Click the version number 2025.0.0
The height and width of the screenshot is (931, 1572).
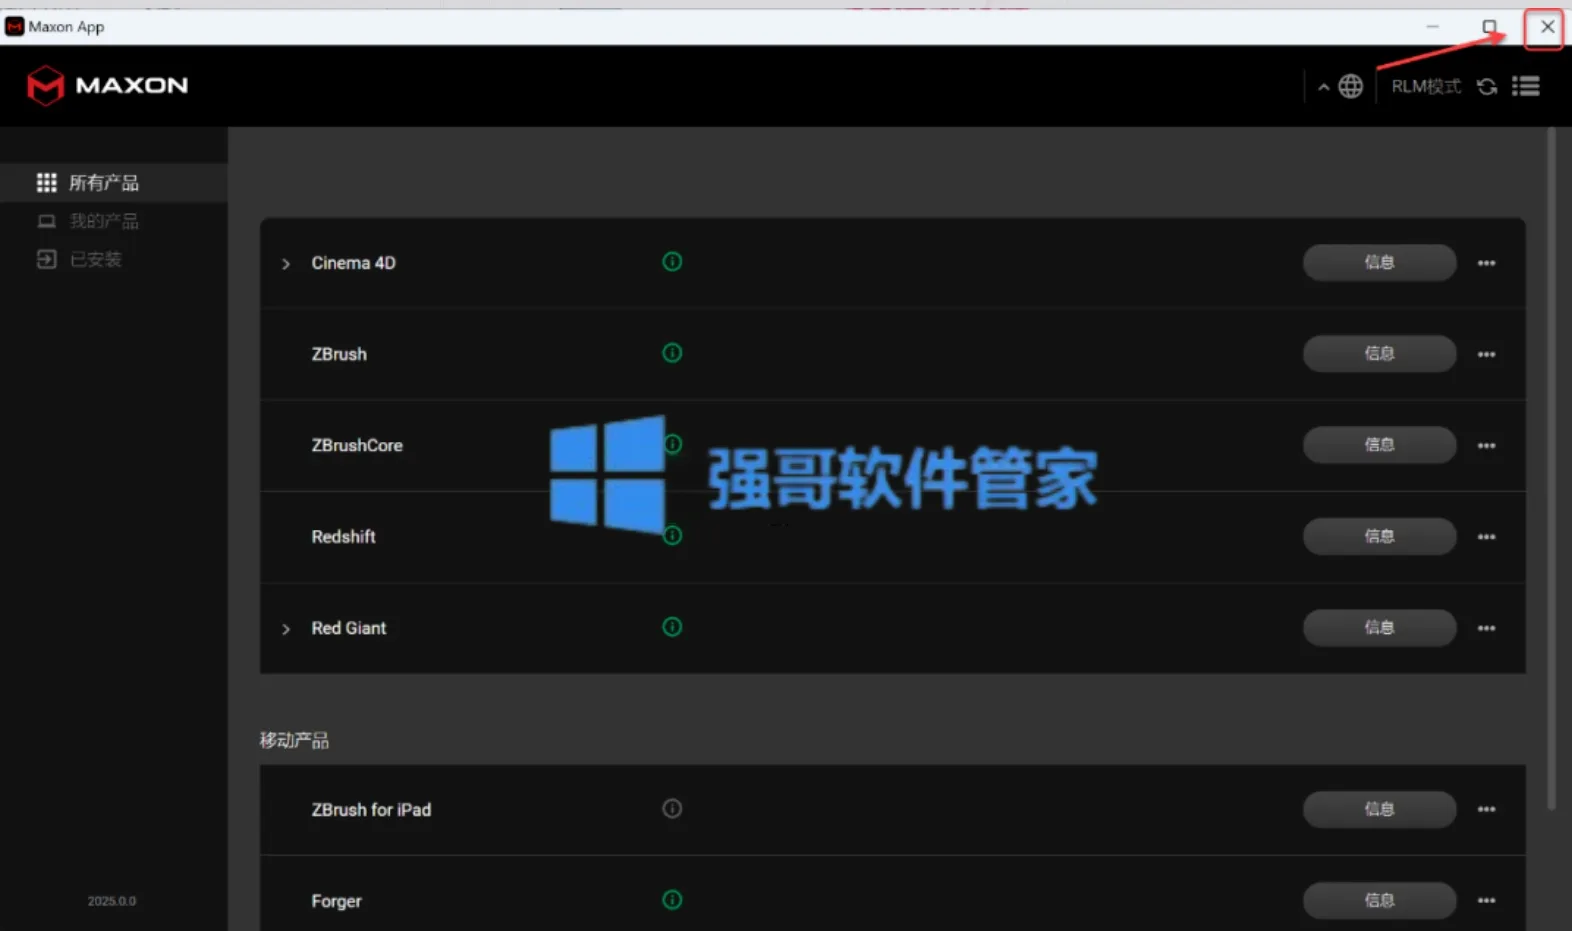111,901
